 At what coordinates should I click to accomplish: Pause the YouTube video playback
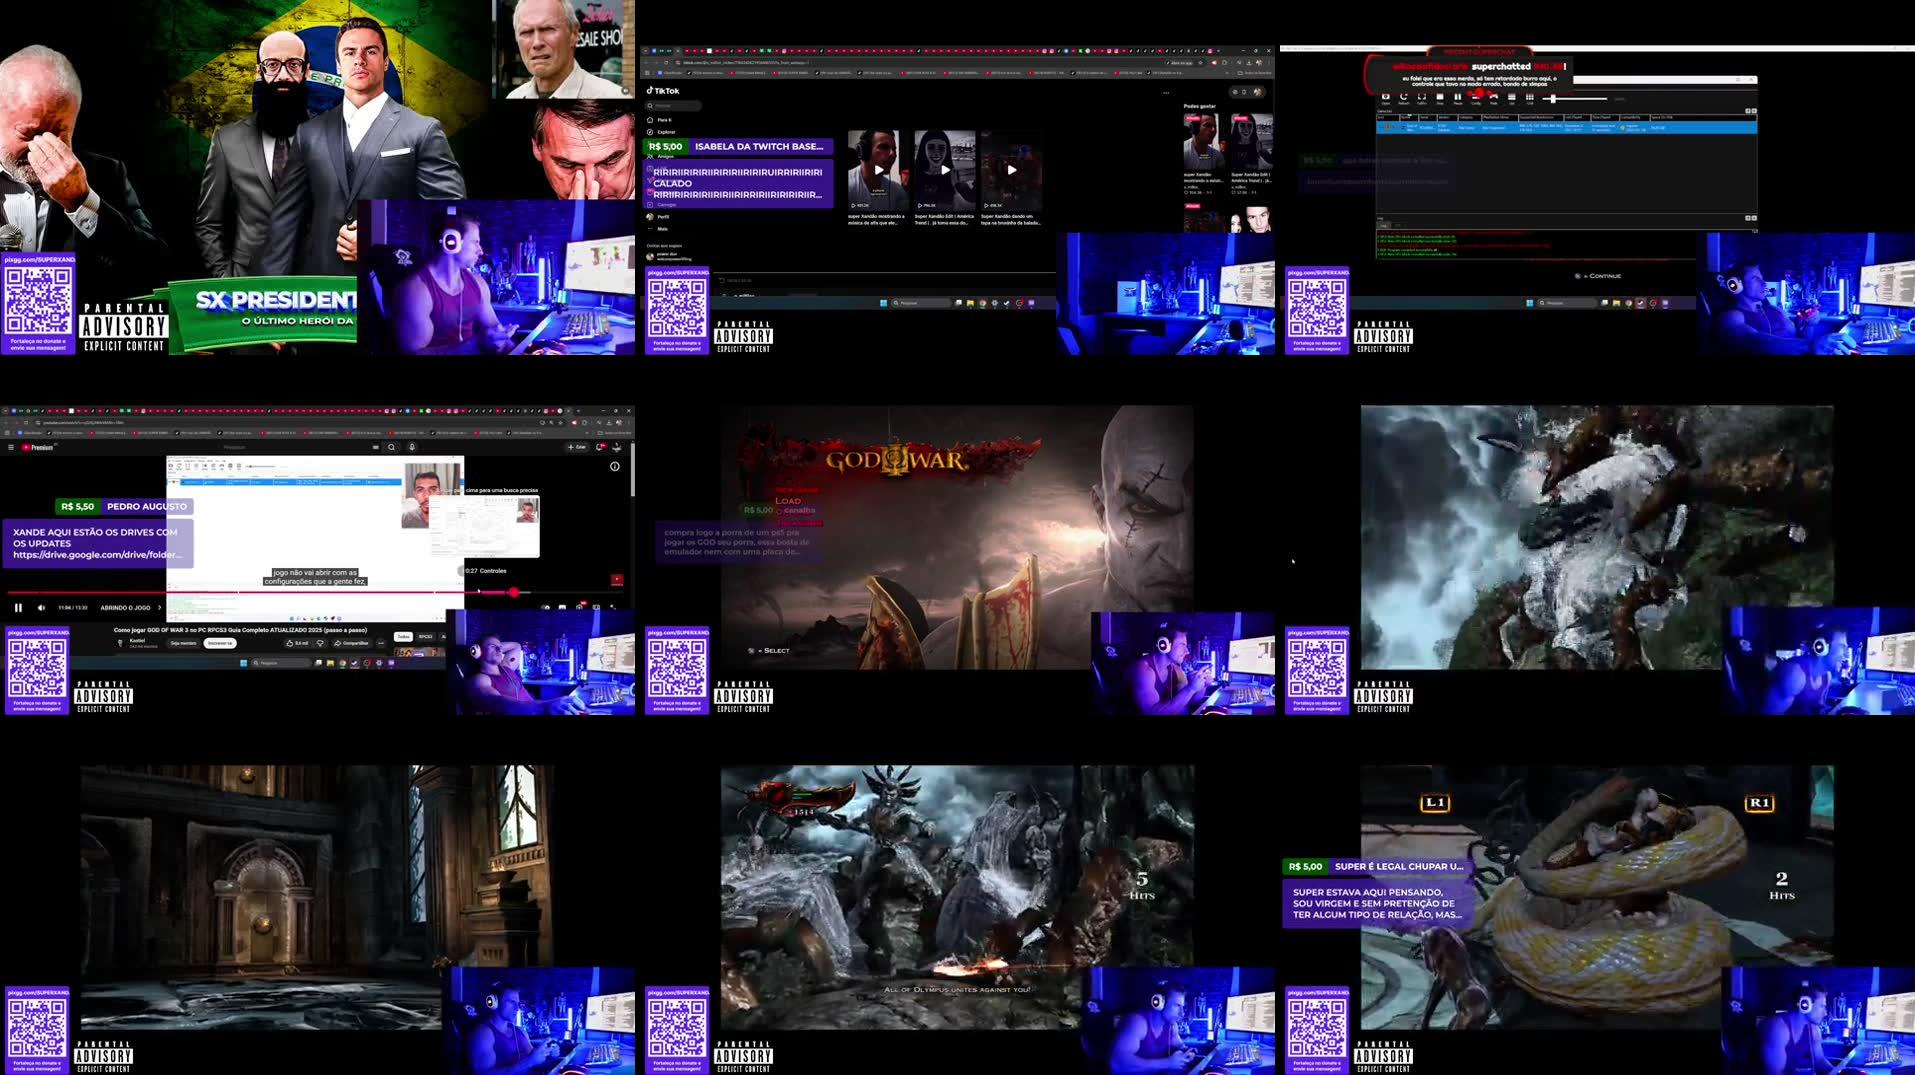[x=18, y=608]
